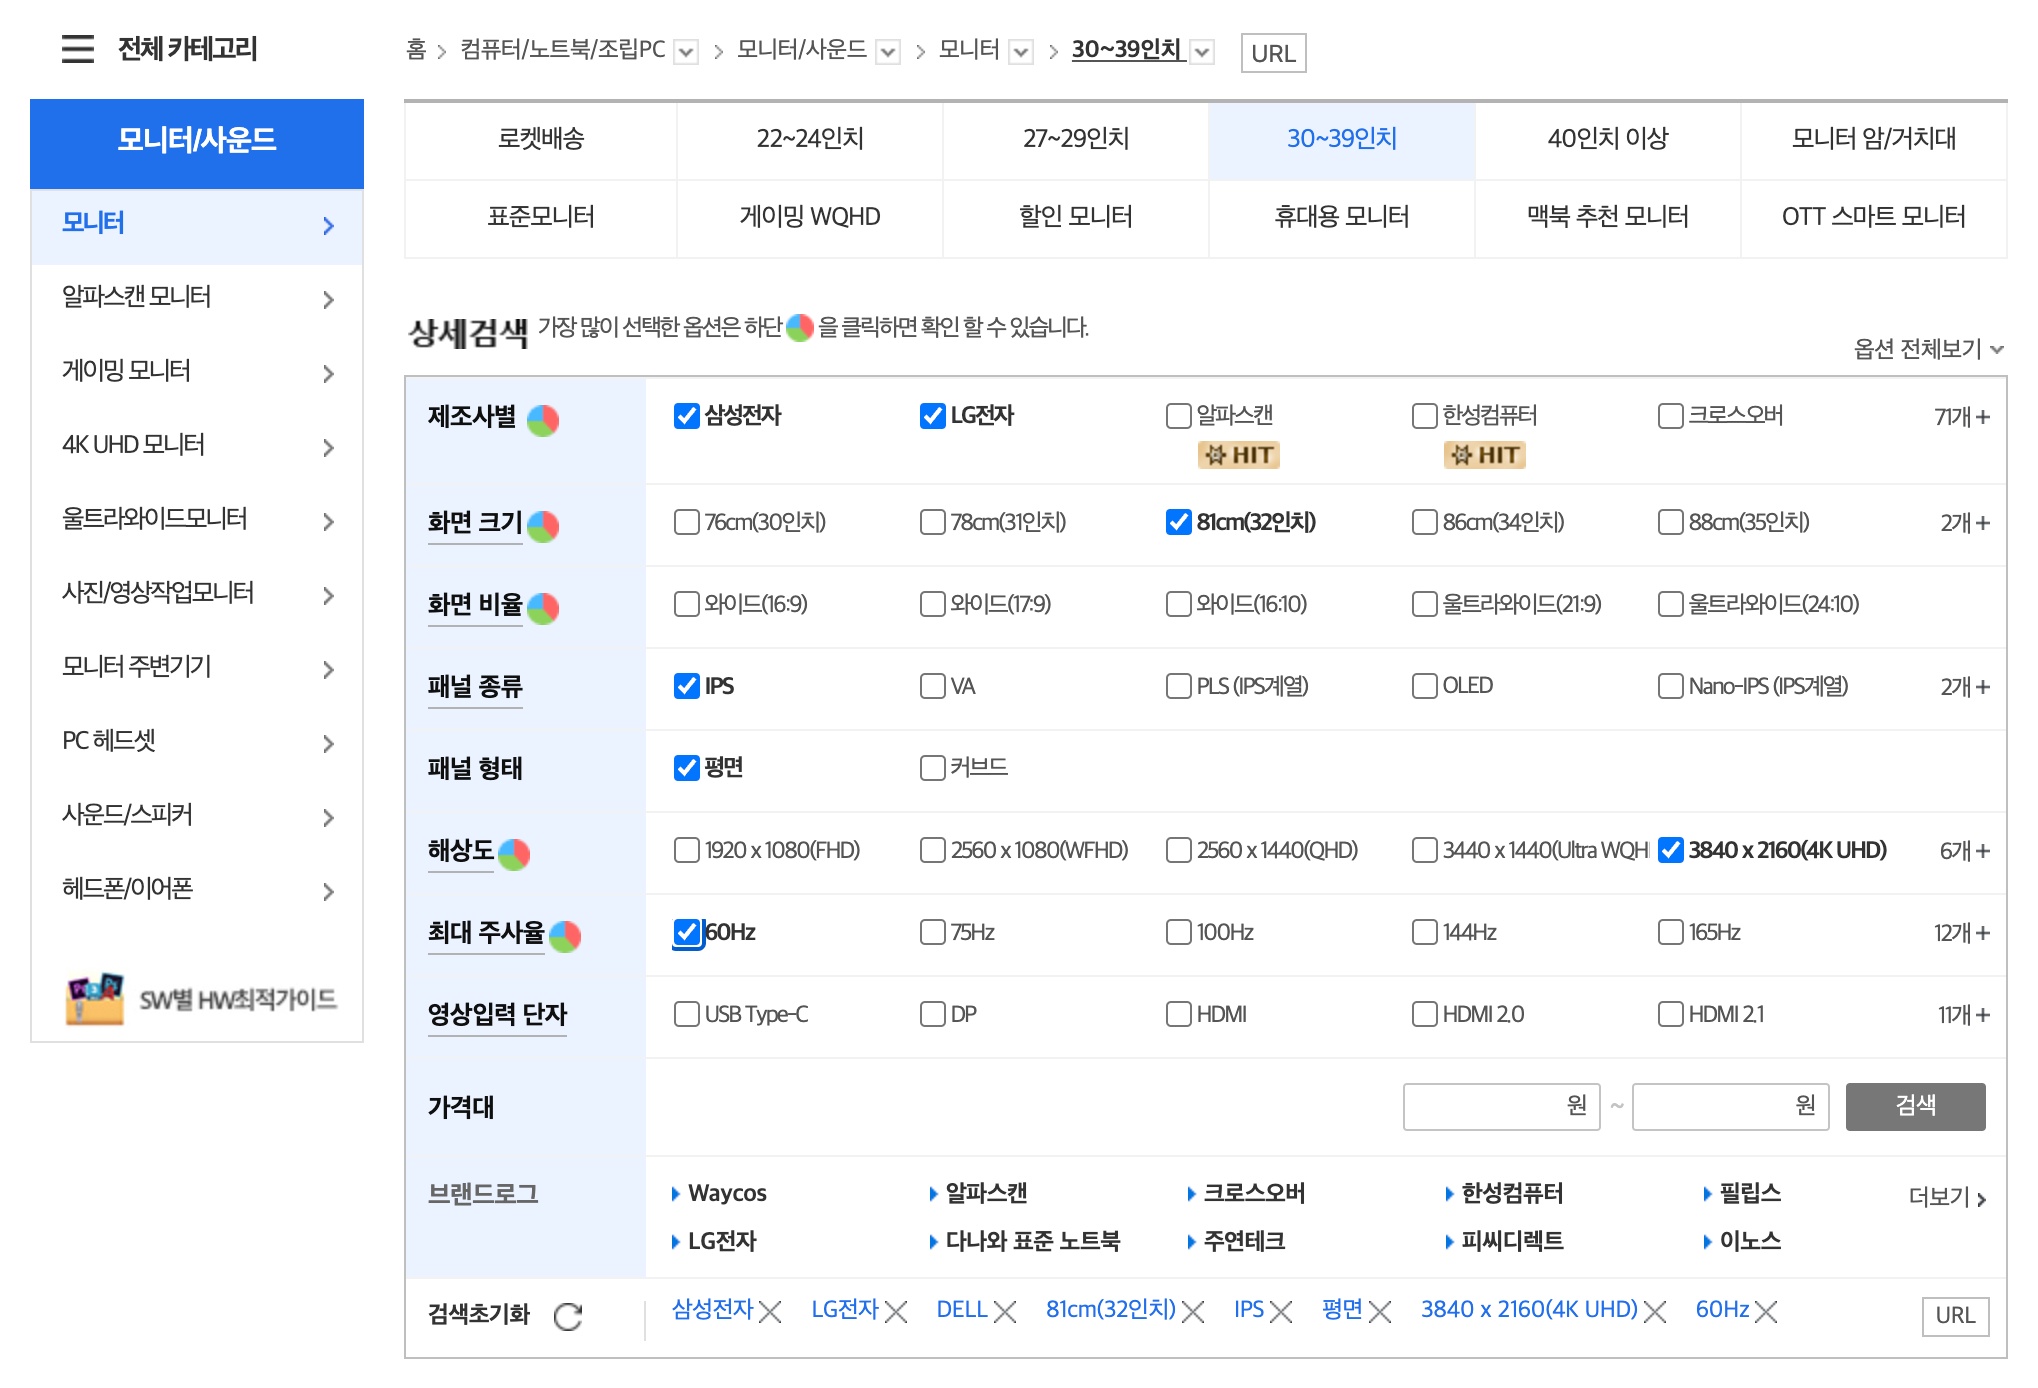Uncheck the 평면 panel shape checkbox
This screenshot has width=2038, height=1388.
685,768
